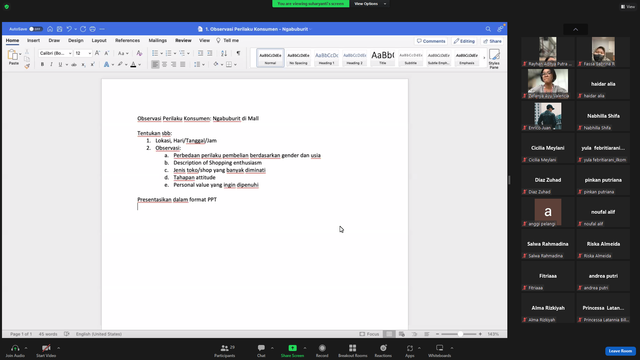Click the Clear Formatting icon
This screenshot has width=640, height=360.
[x=139, y=53]
